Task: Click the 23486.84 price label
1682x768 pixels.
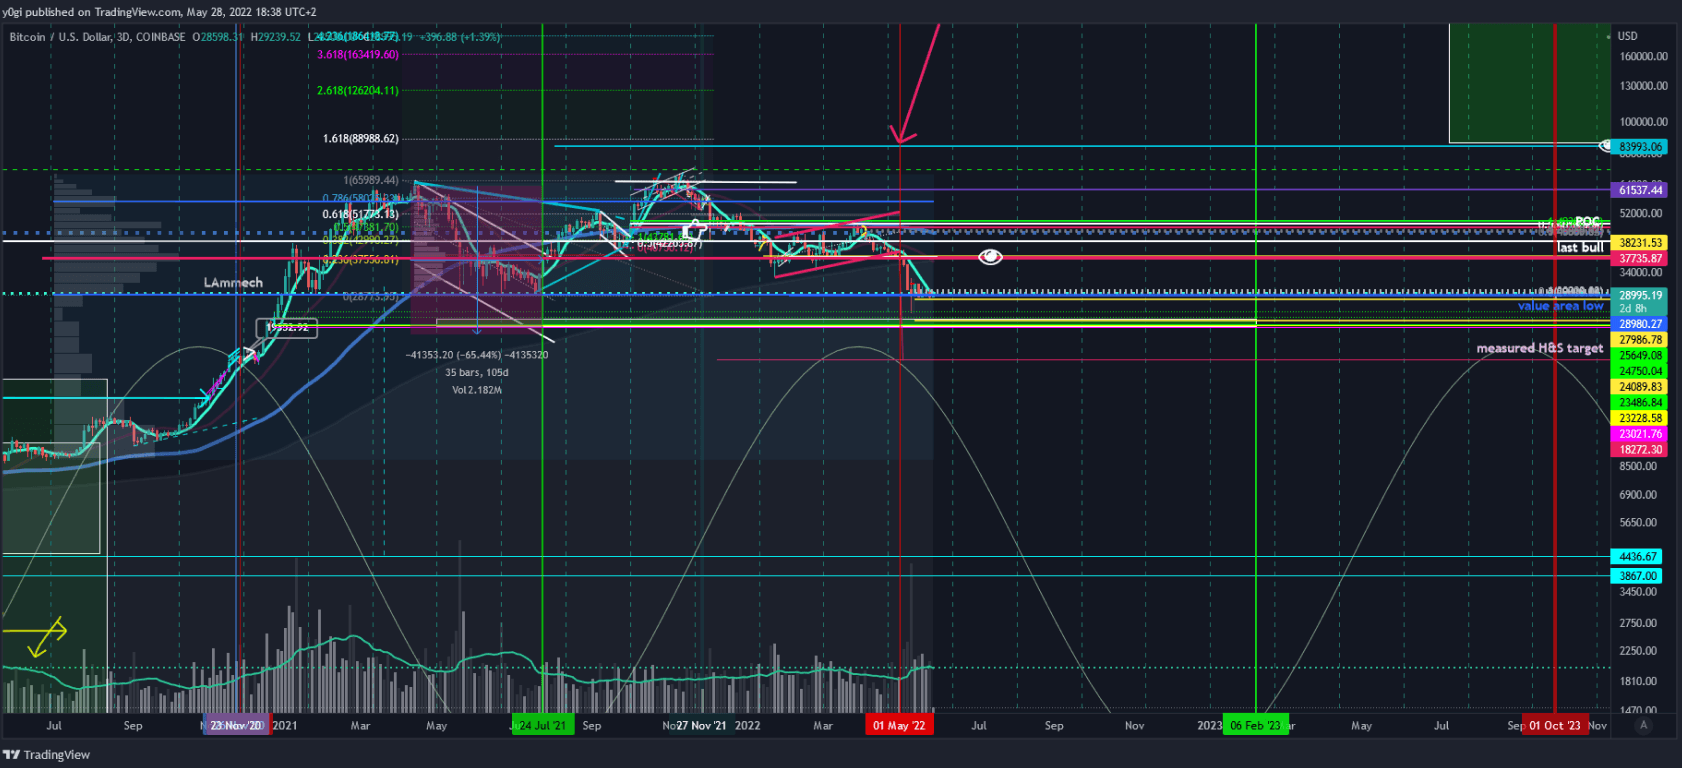Action: click(1640, 403)
